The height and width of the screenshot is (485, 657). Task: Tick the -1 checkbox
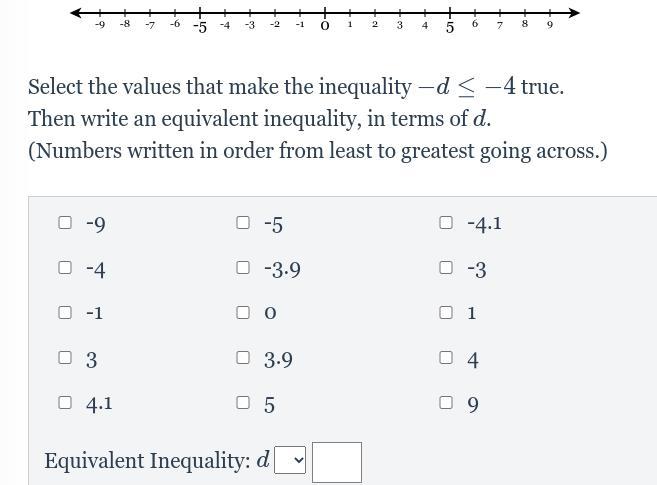(65, 312)
